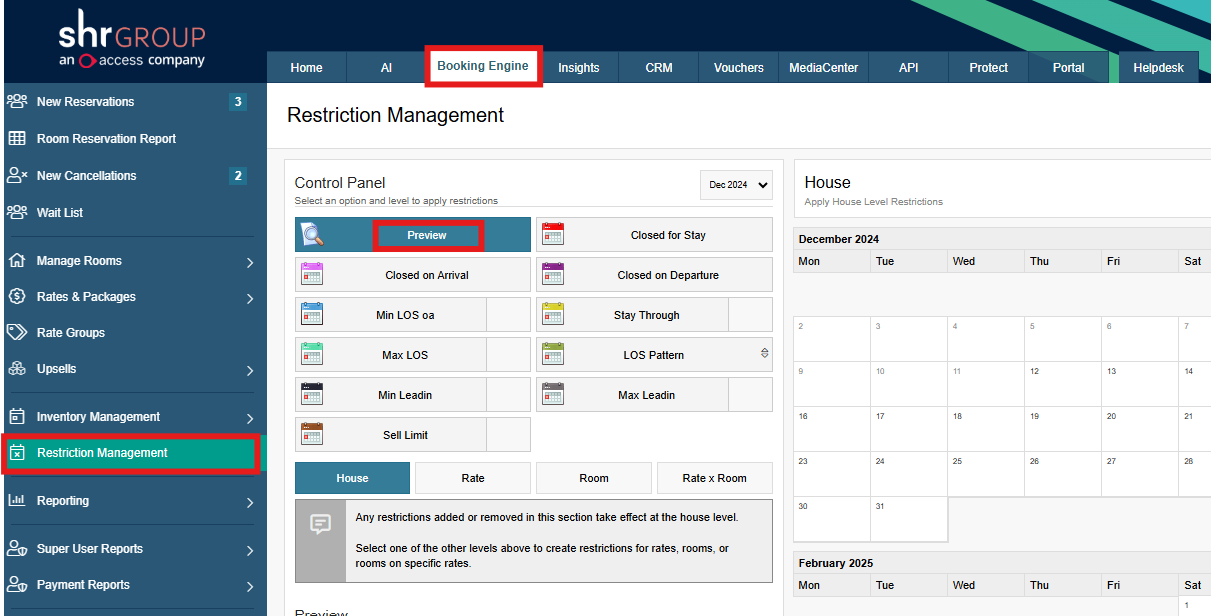Click the Preview magnifier icon
Screen dimensions: 1211x616
point(313,235)
